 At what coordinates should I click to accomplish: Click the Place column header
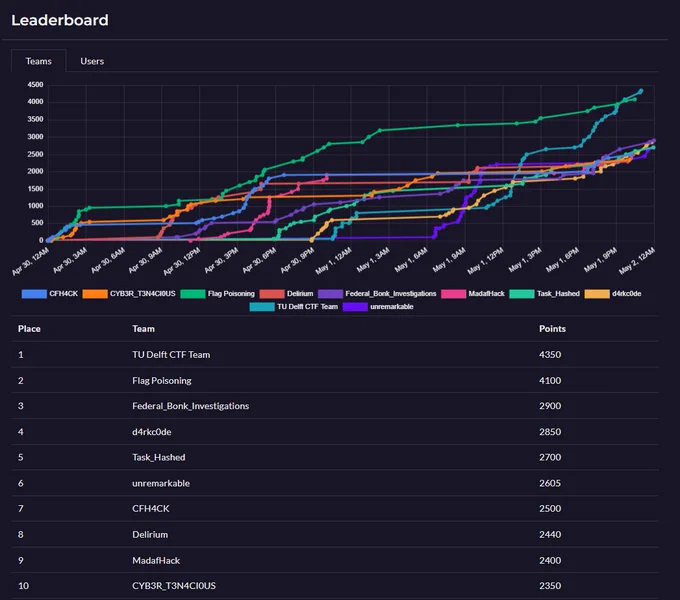[29, 329]
